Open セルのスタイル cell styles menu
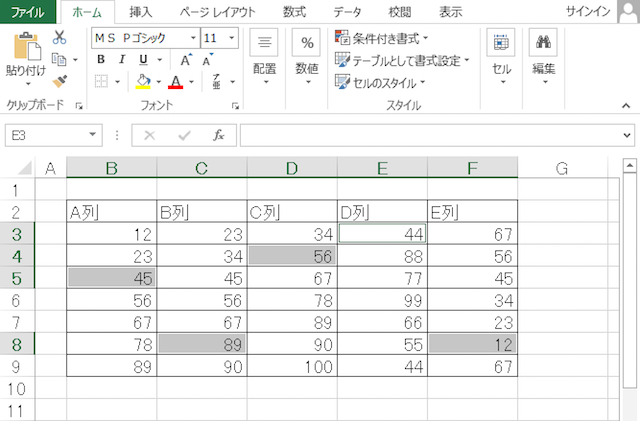This screenshot has width=640, height=421. [380, 82]
